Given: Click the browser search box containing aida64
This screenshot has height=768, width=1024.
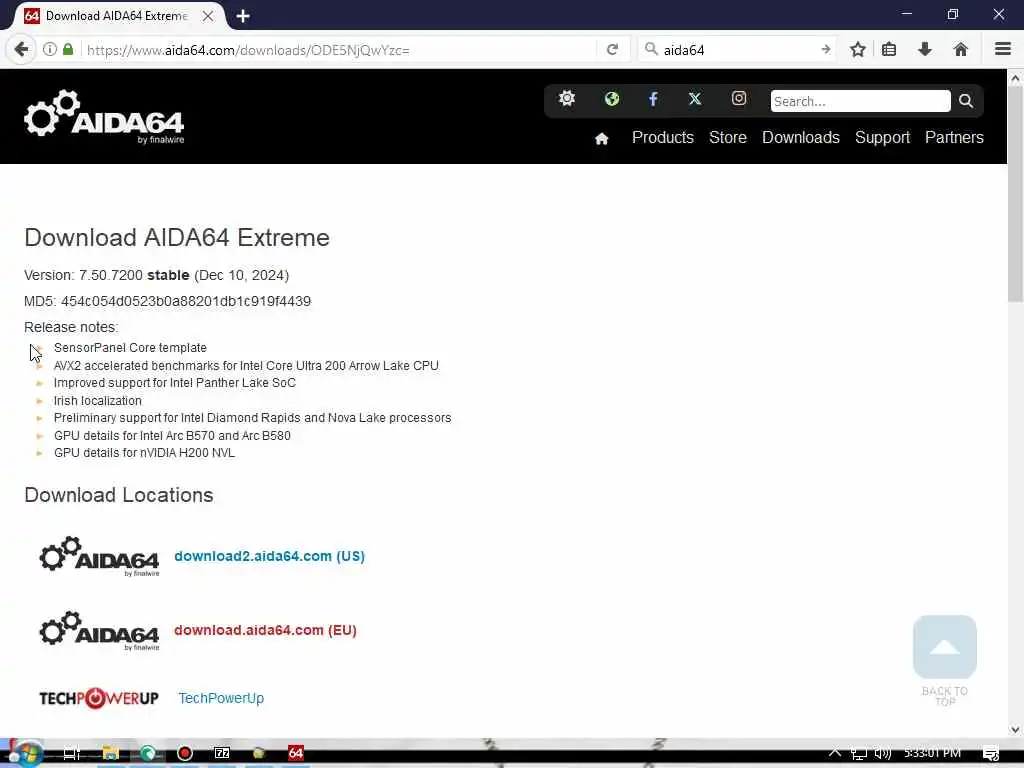Looking at the screenshot, I should pos(738,50).
